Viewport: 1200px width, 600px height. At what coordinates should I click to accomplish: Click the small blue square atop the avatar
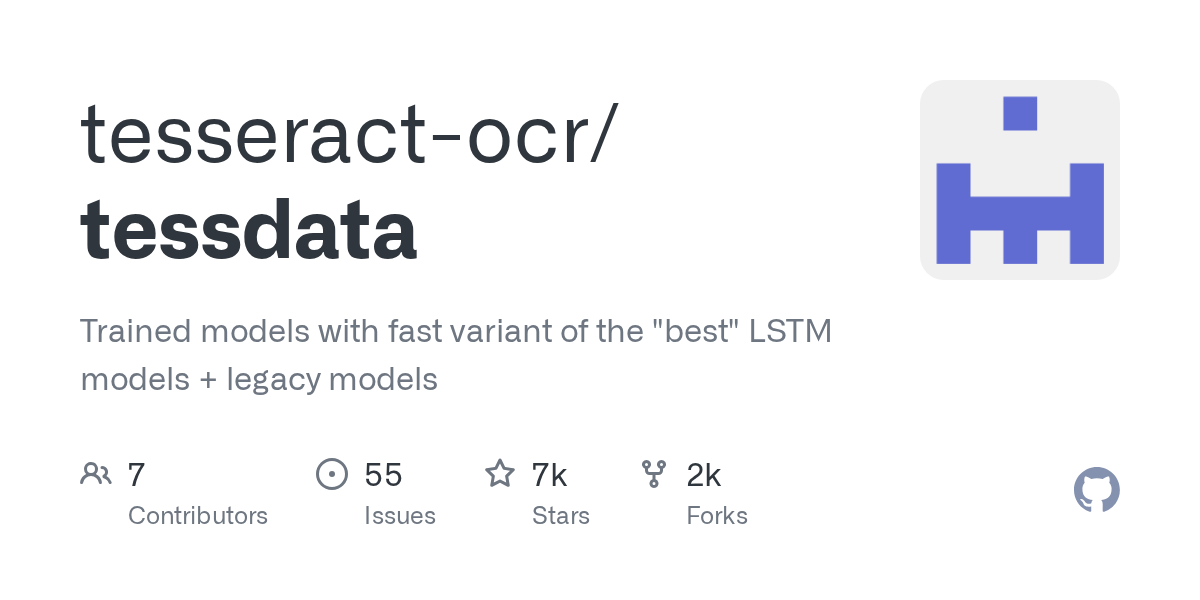pyautogui.click(x=1020, y=113)
